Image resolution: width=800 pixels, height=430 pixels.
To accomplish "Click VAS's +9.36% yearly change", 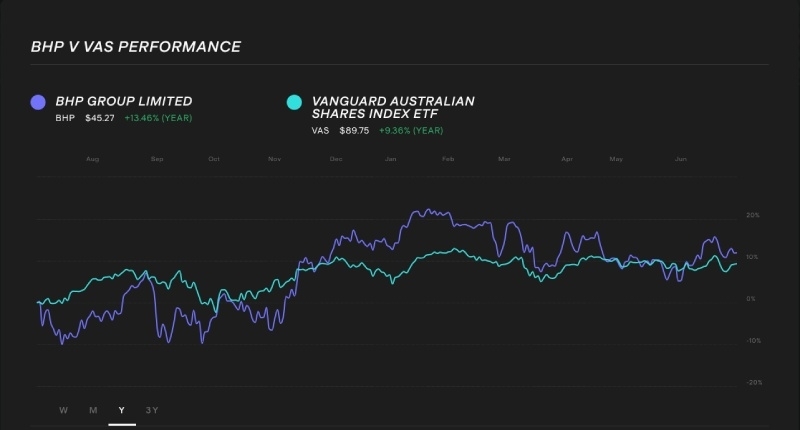I will point(410,129).
